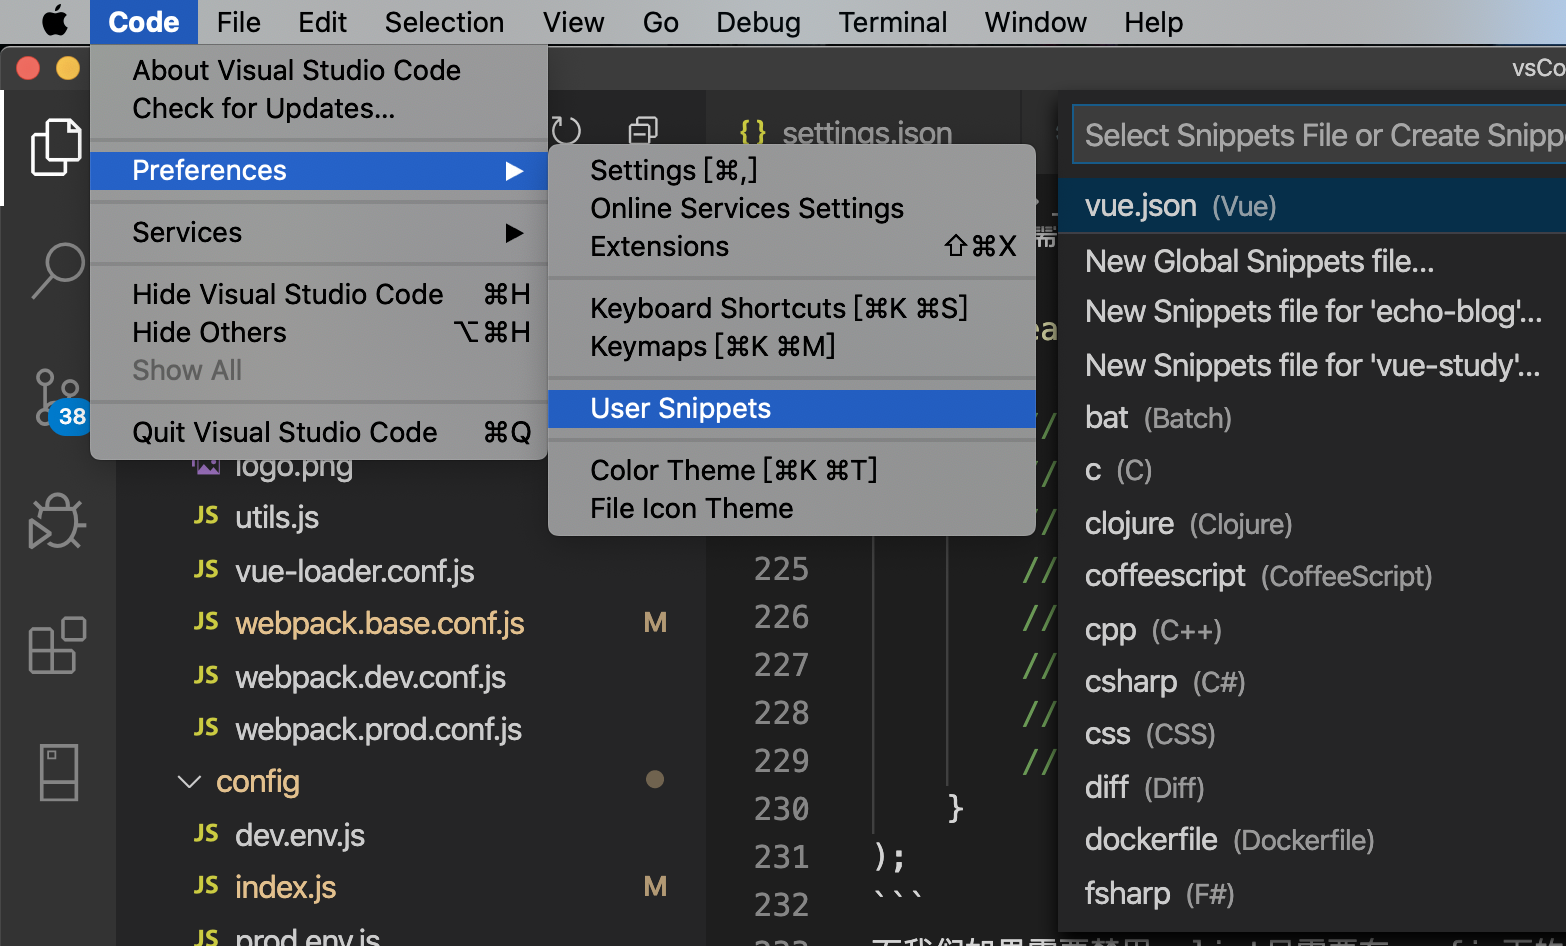Select css (CSS) snippet language
Viewport: 1566px width, 946px height.
1312,734
